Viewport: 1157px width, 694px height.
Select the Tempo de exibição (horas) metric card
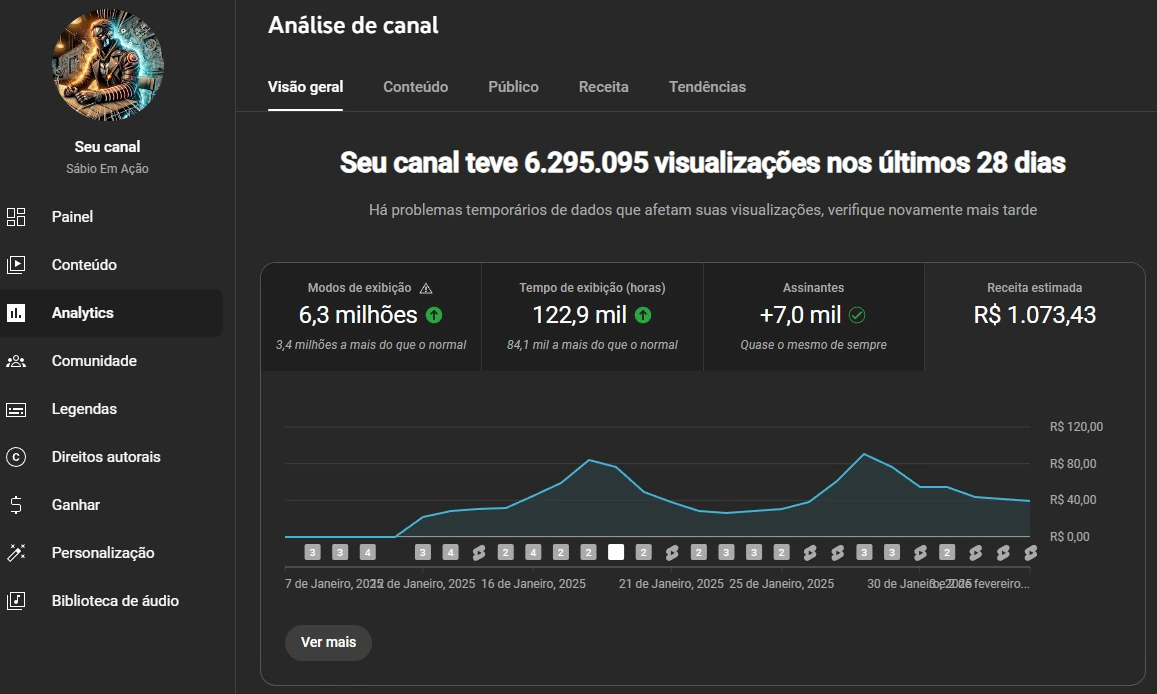592,316
